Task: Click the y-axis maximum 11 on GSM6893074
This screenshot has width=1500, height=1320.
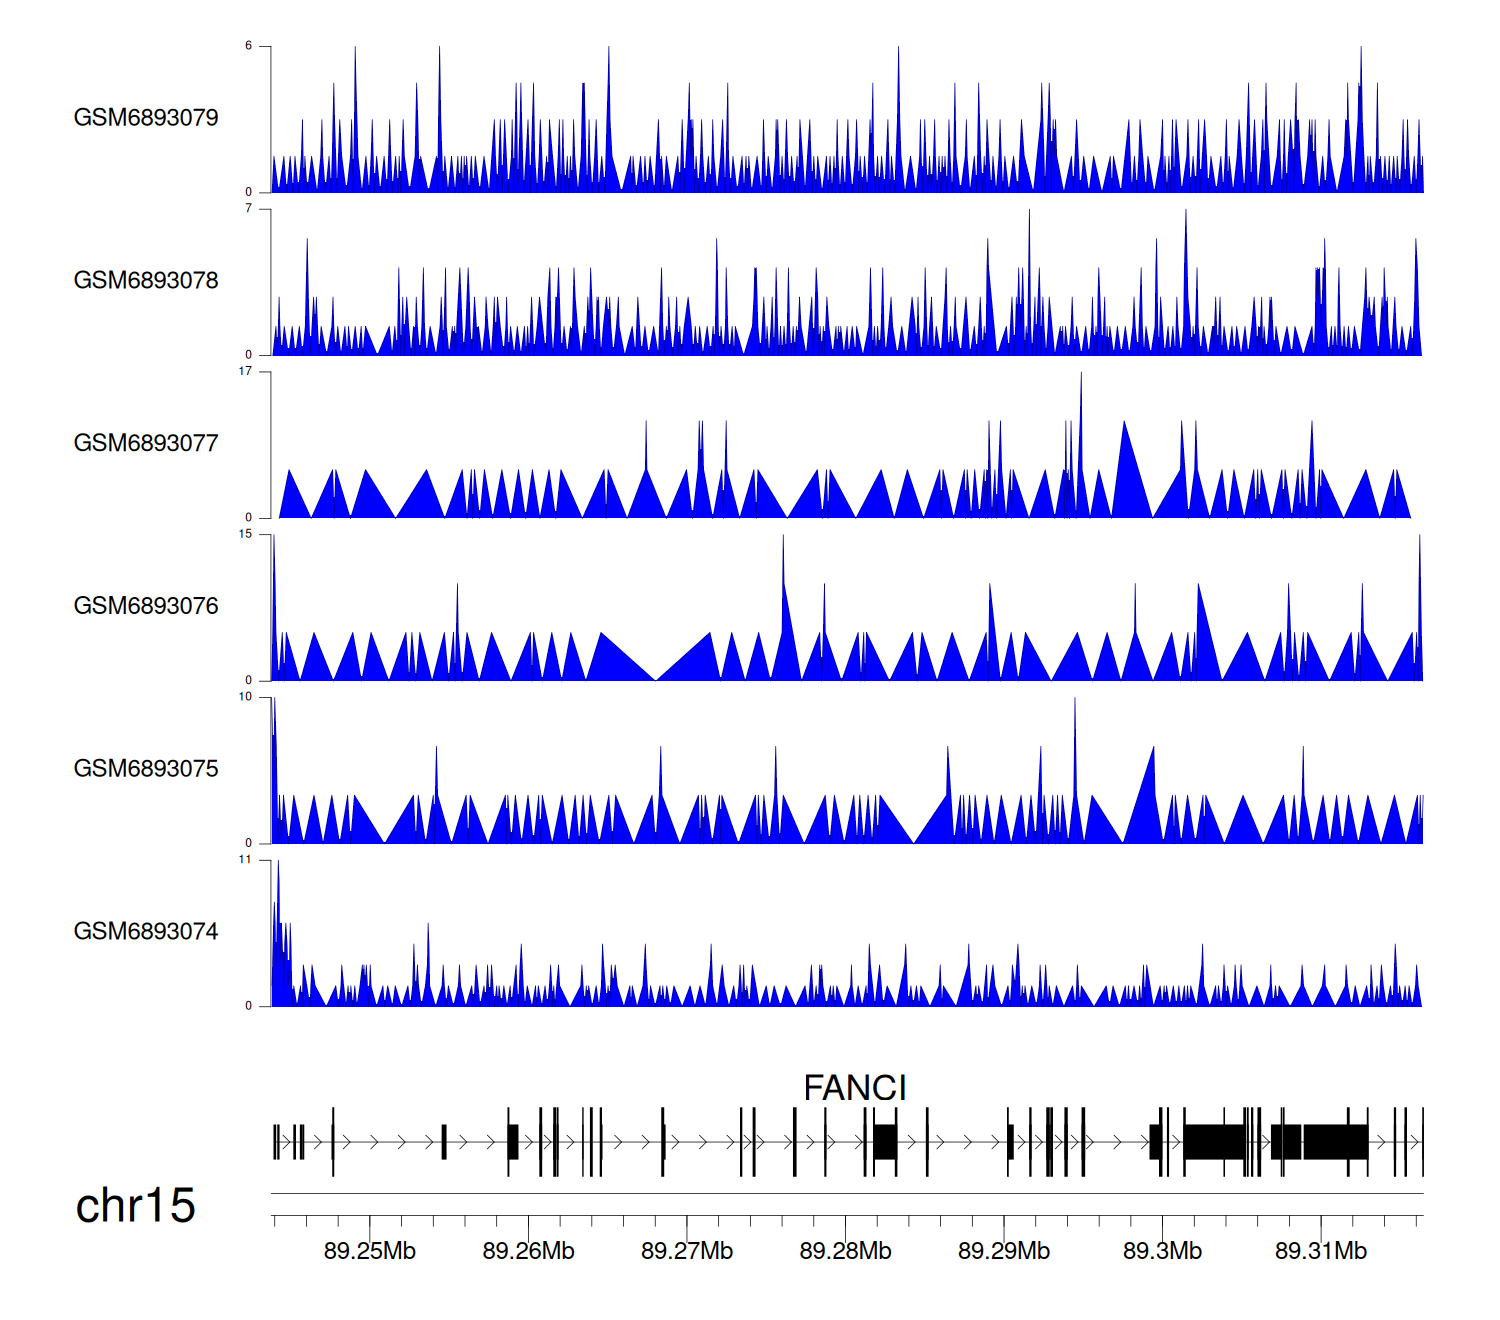Action: tap(246, 860)
